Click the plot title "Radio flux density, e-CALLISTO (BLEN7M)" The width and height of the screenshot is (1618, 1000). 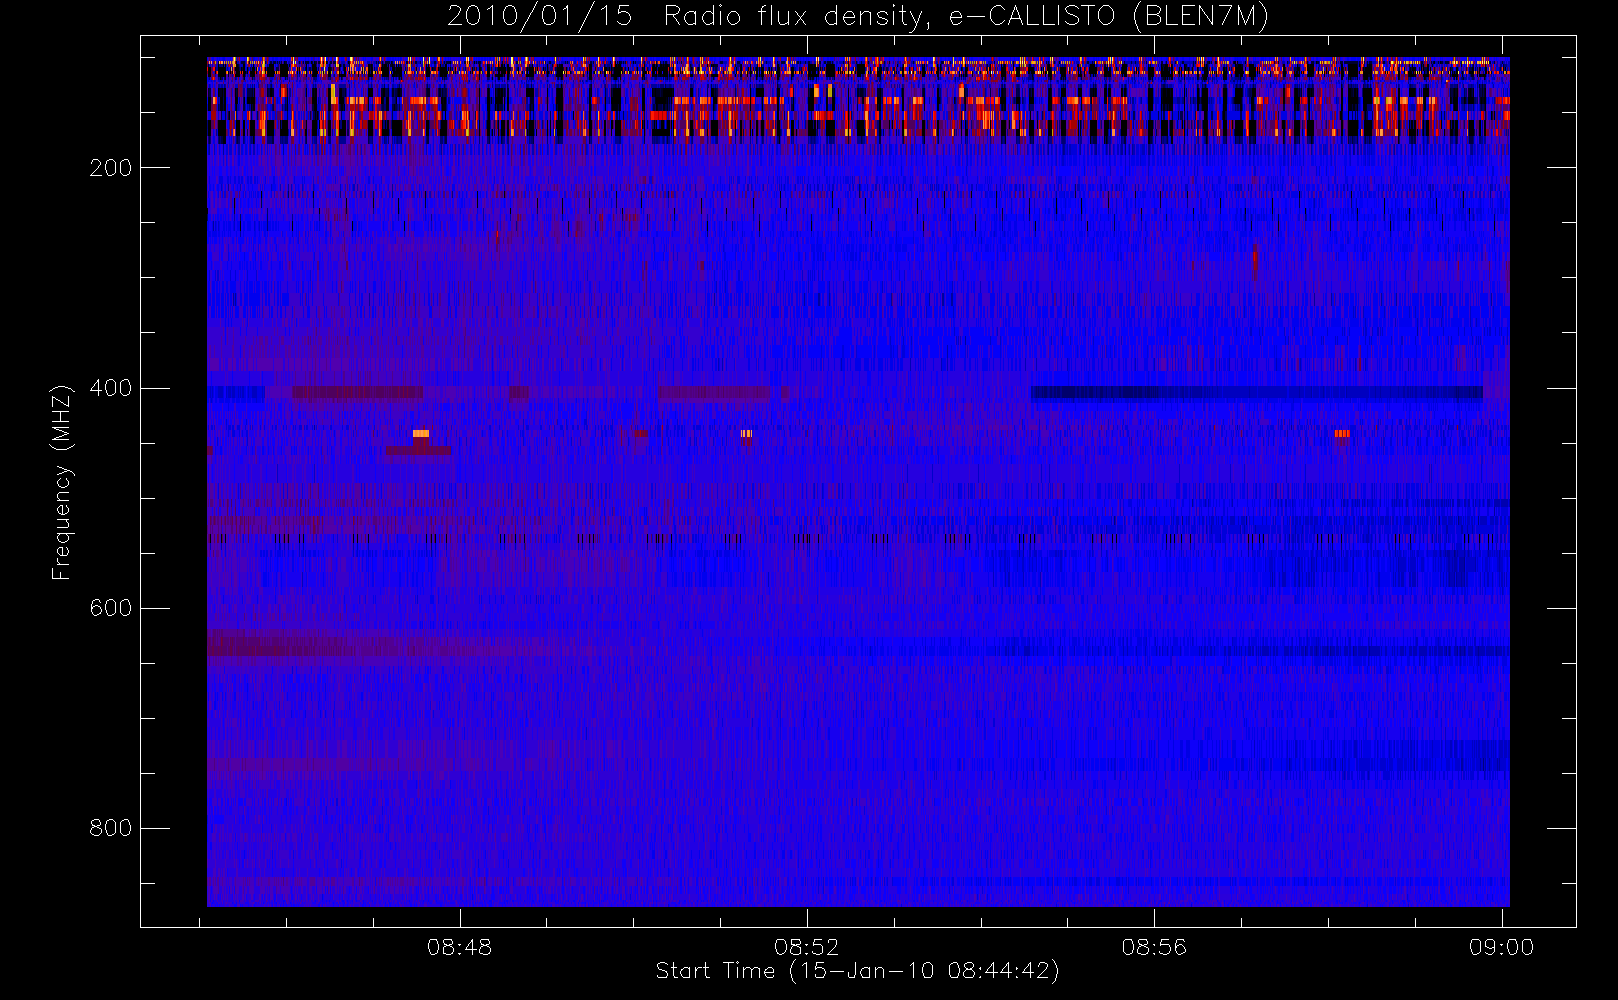click(966, 17)
